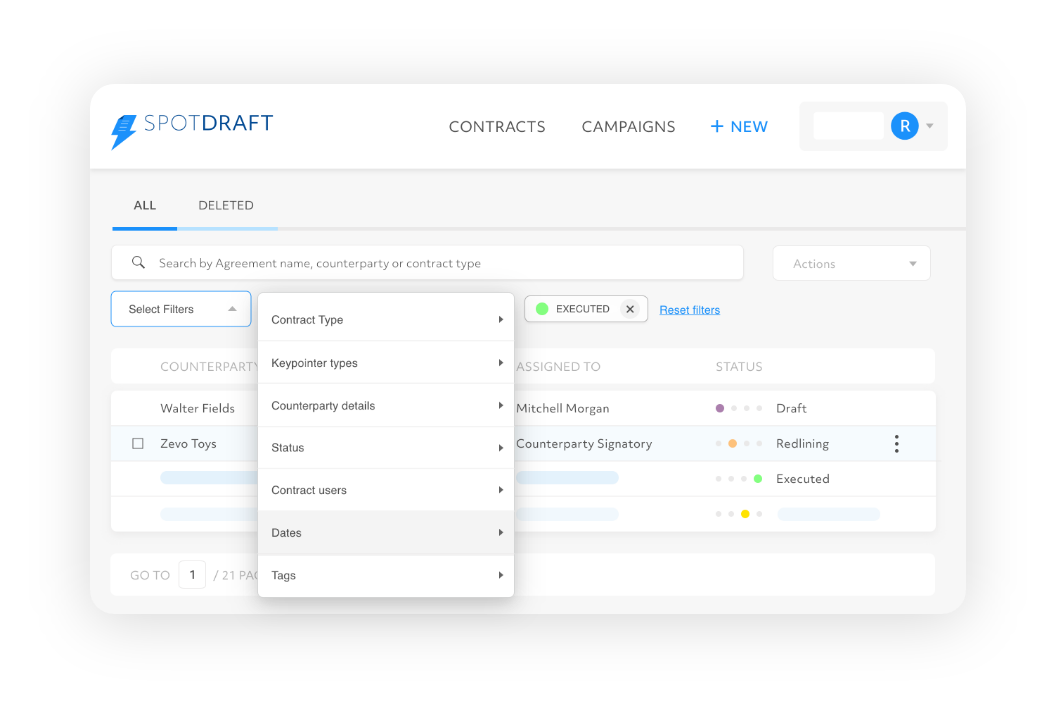This screenshot has height=710, width=1056.
Task: Switch to the DELETED tab
Action: point(226,205)
